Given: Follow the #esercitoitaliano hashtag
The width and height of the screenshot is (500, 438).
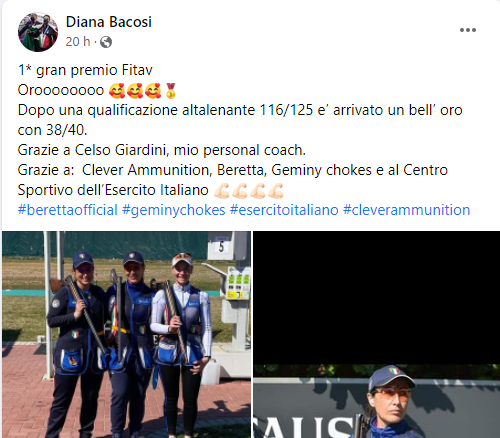Looking at the screenshot, I should 284,210.
